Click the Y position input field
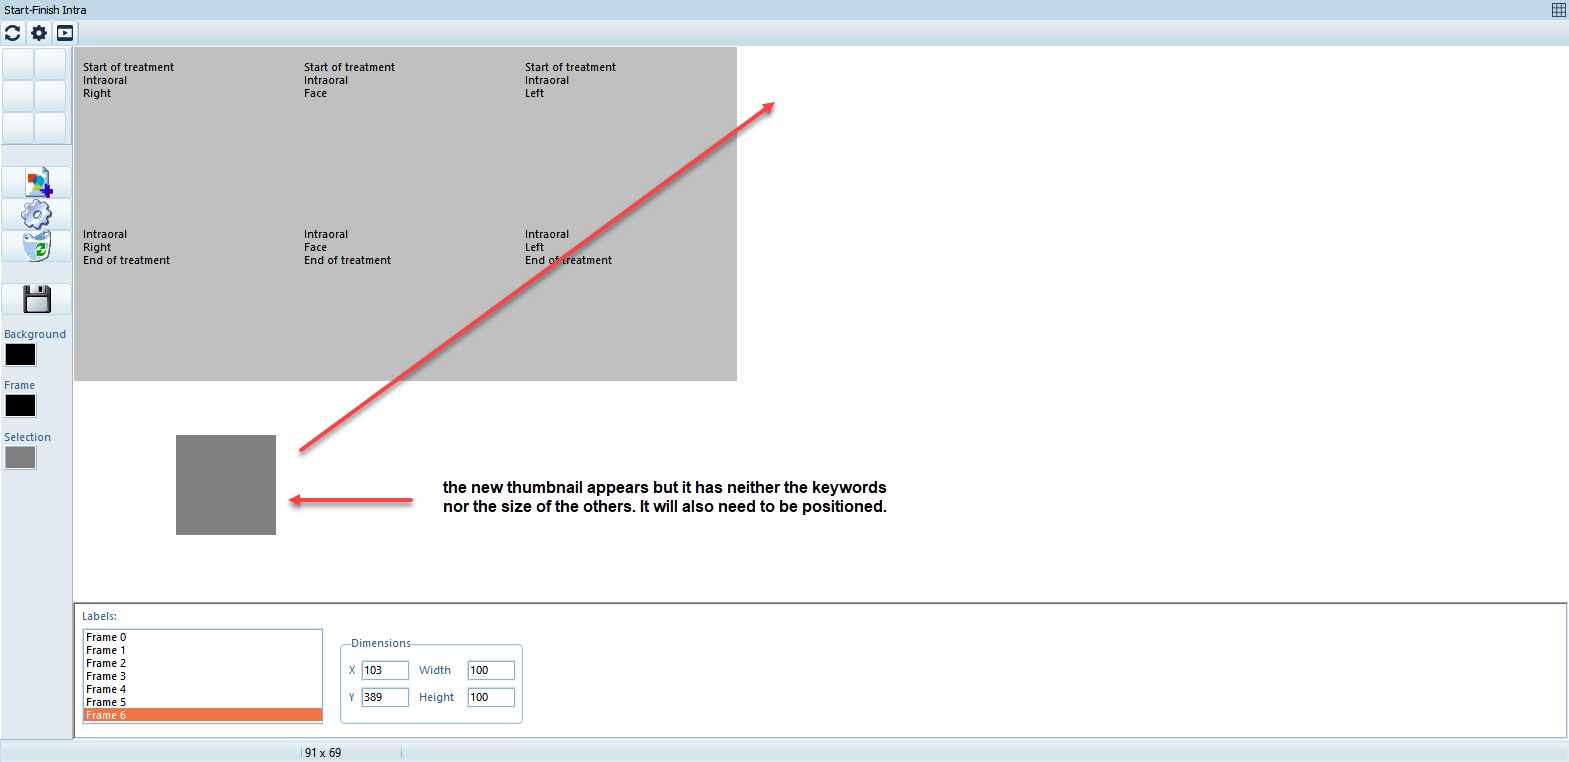The image size is (1569, 762). 384,697
